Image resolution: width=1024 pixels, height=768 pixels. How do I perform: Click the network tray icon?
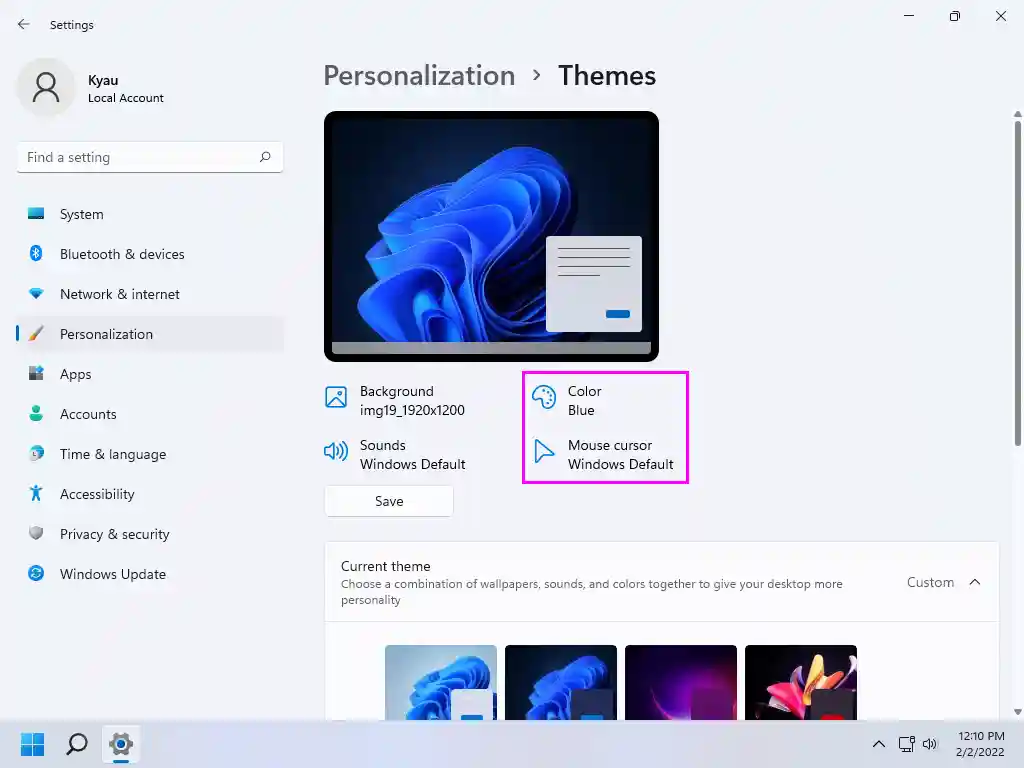906,744
